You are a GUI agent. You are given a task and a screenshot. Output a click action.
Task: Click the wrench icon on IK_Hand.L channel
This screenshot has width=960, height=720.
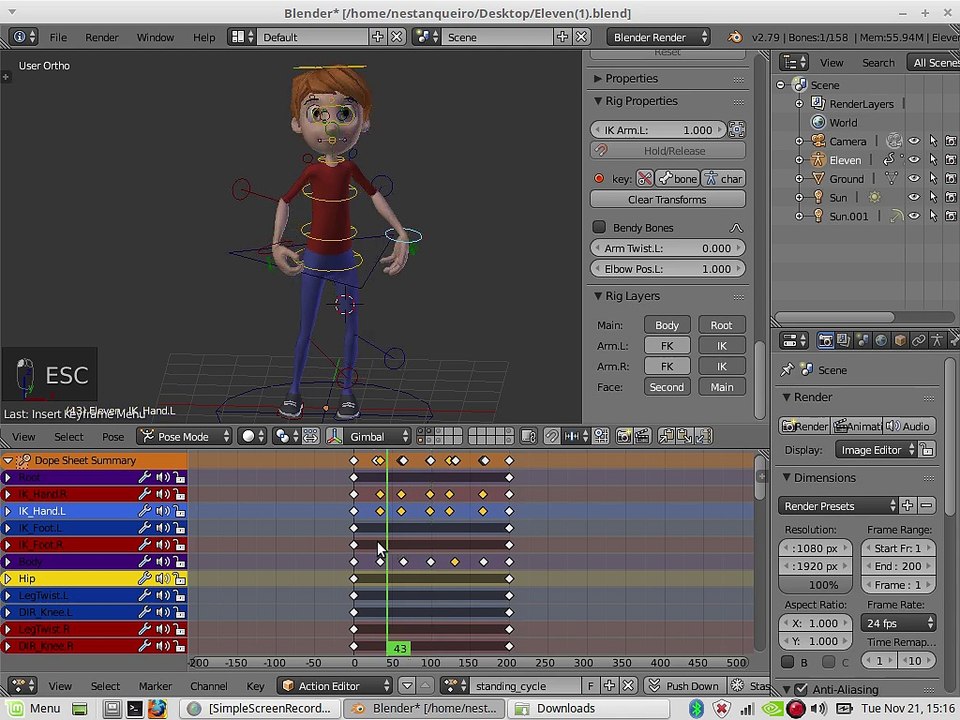(144, 511)
